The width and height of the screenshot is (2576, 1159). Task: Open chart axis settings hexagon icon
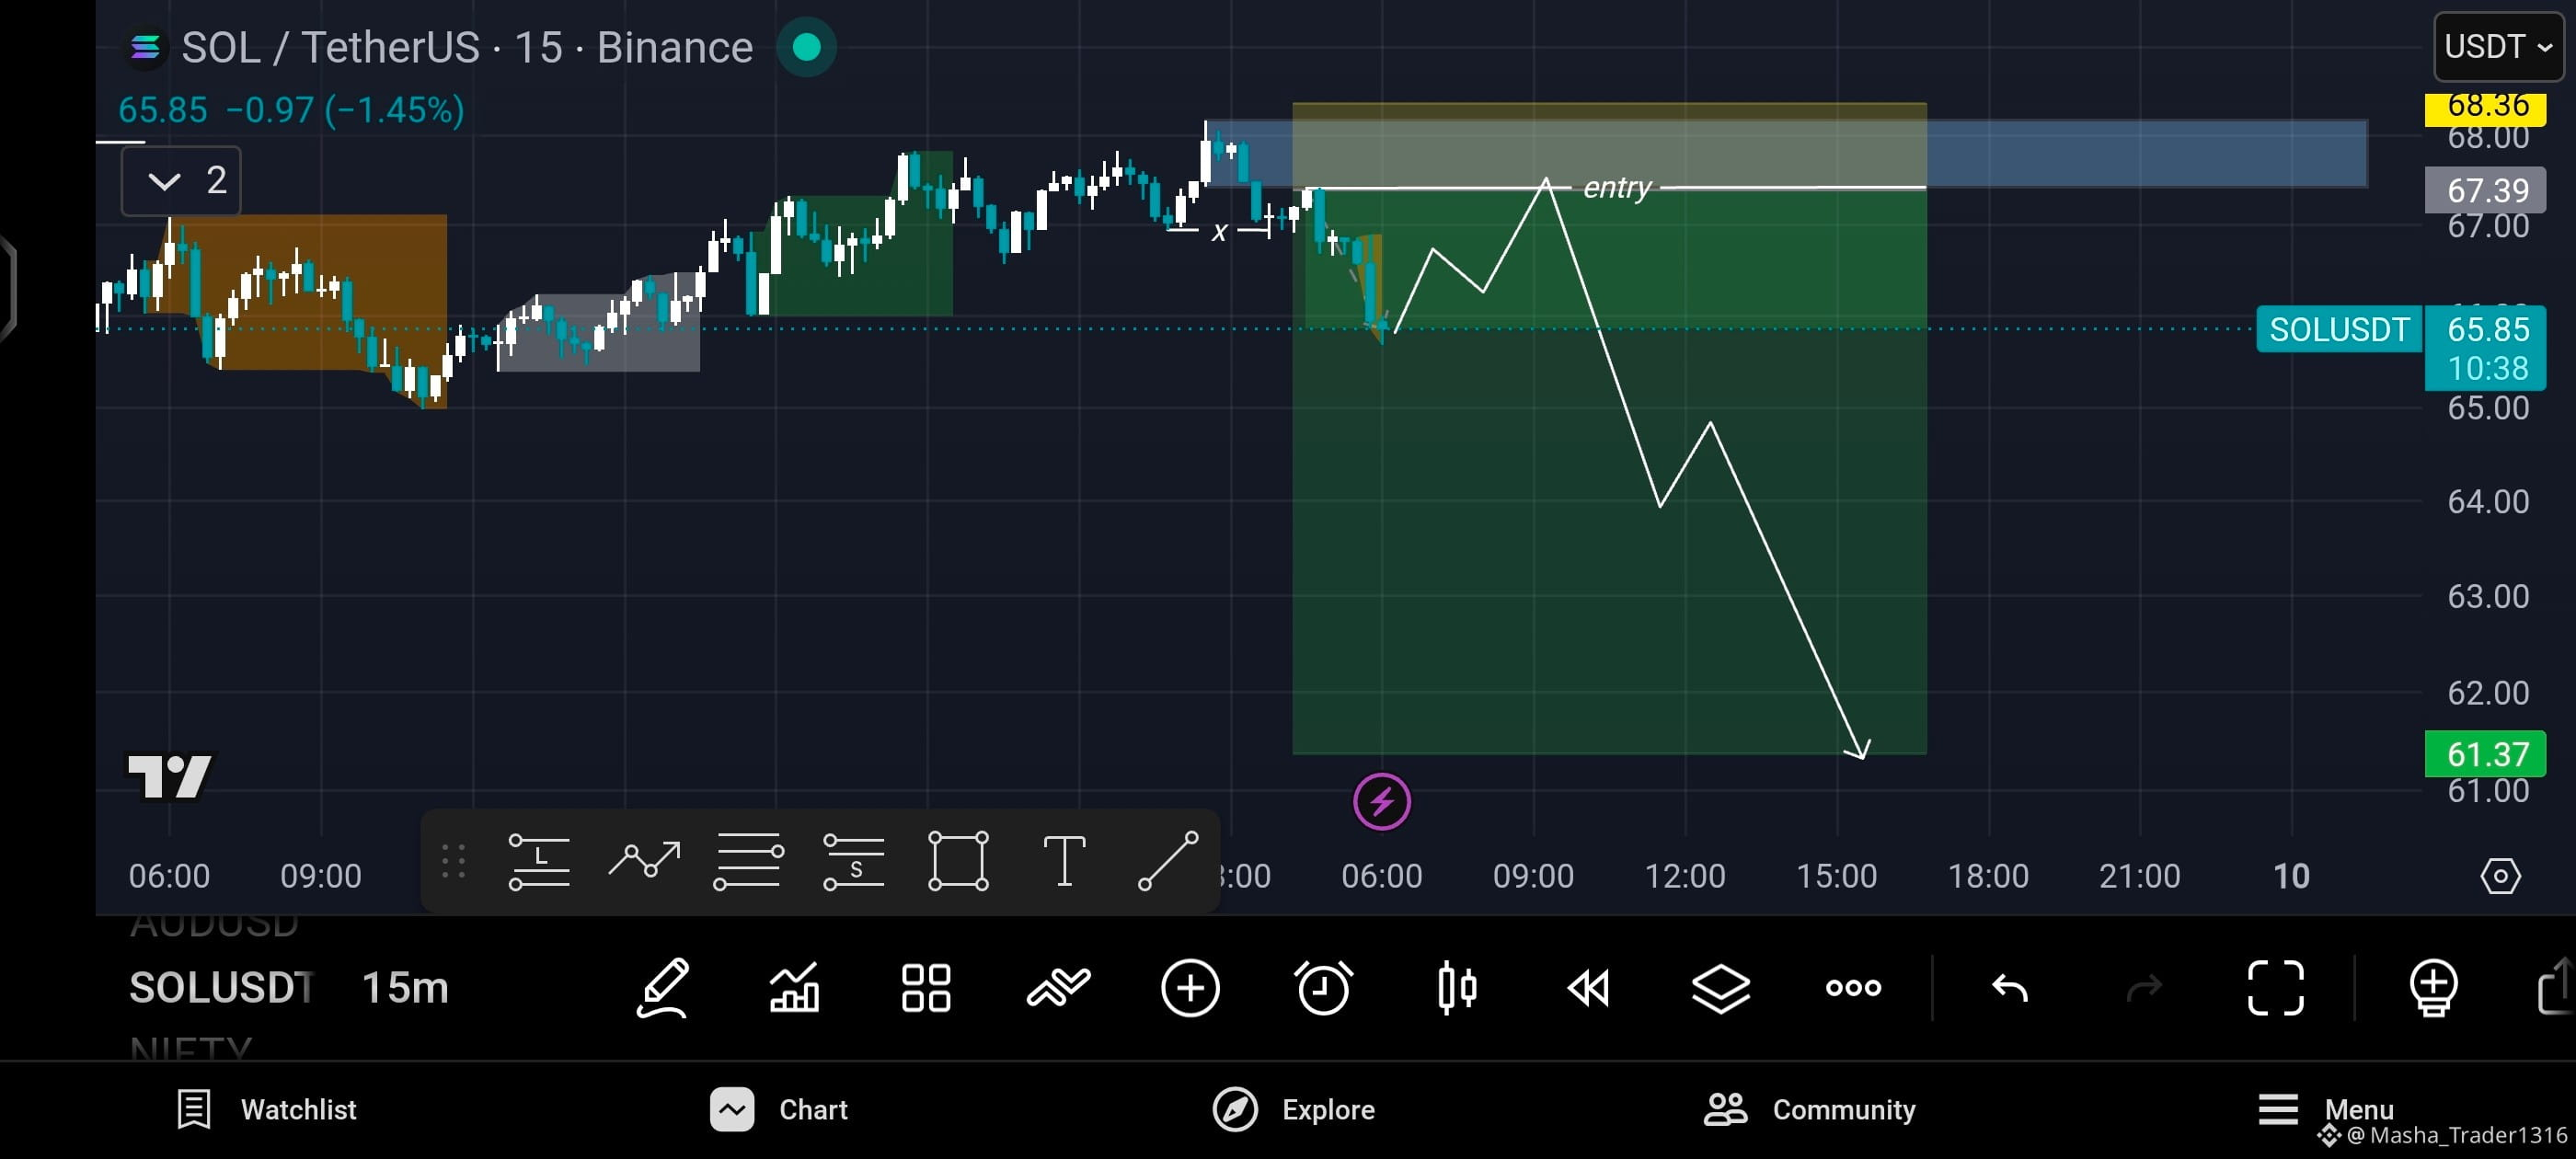(x=2500, y=876)
